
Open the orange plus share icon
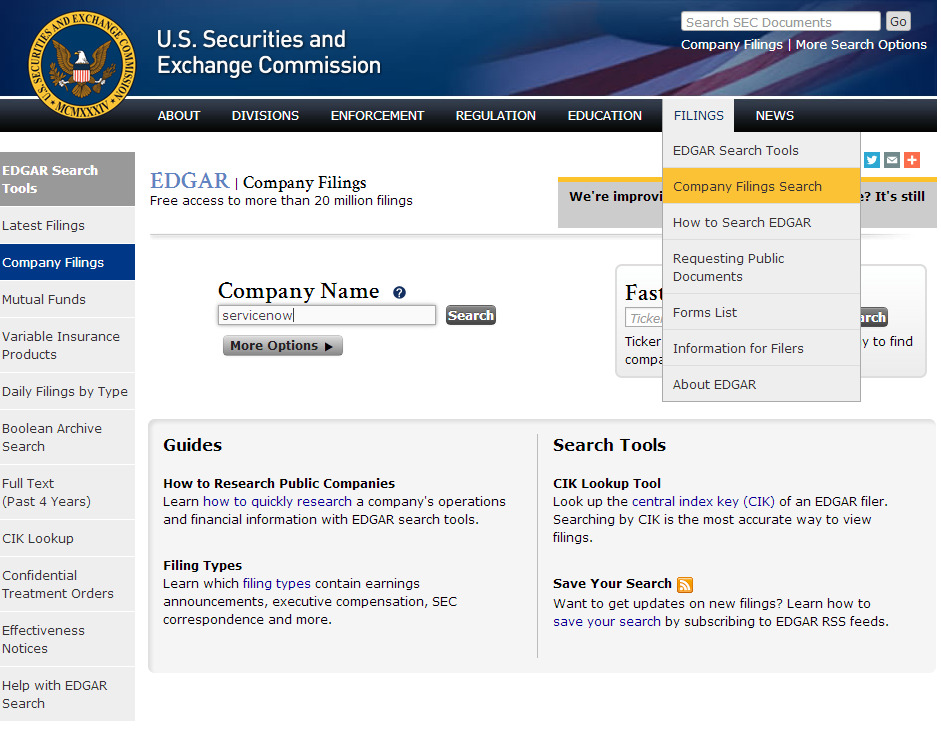(x=911, y=160)
